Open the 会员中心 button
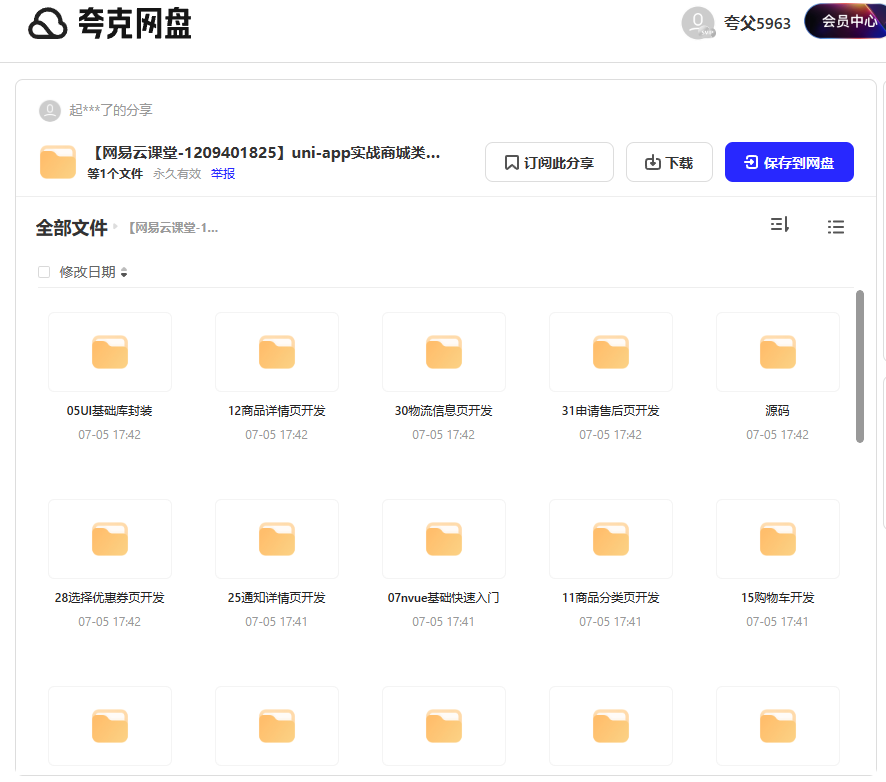The image size is (886, 782). (x=845, y=21)
